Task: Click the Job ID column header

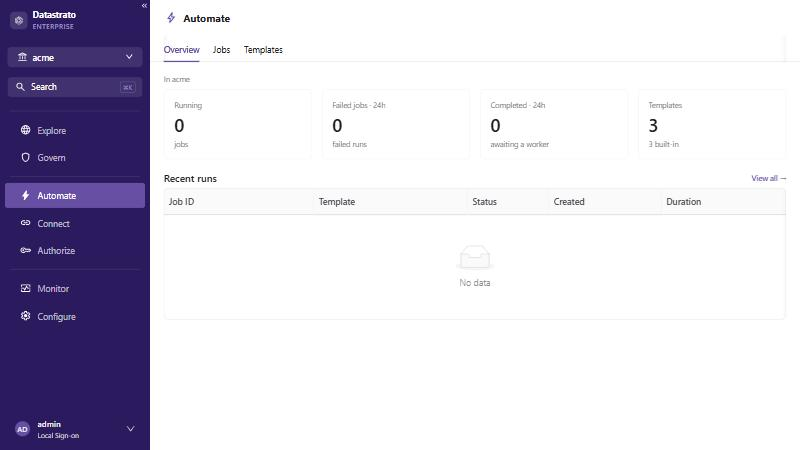Action: 238,202
